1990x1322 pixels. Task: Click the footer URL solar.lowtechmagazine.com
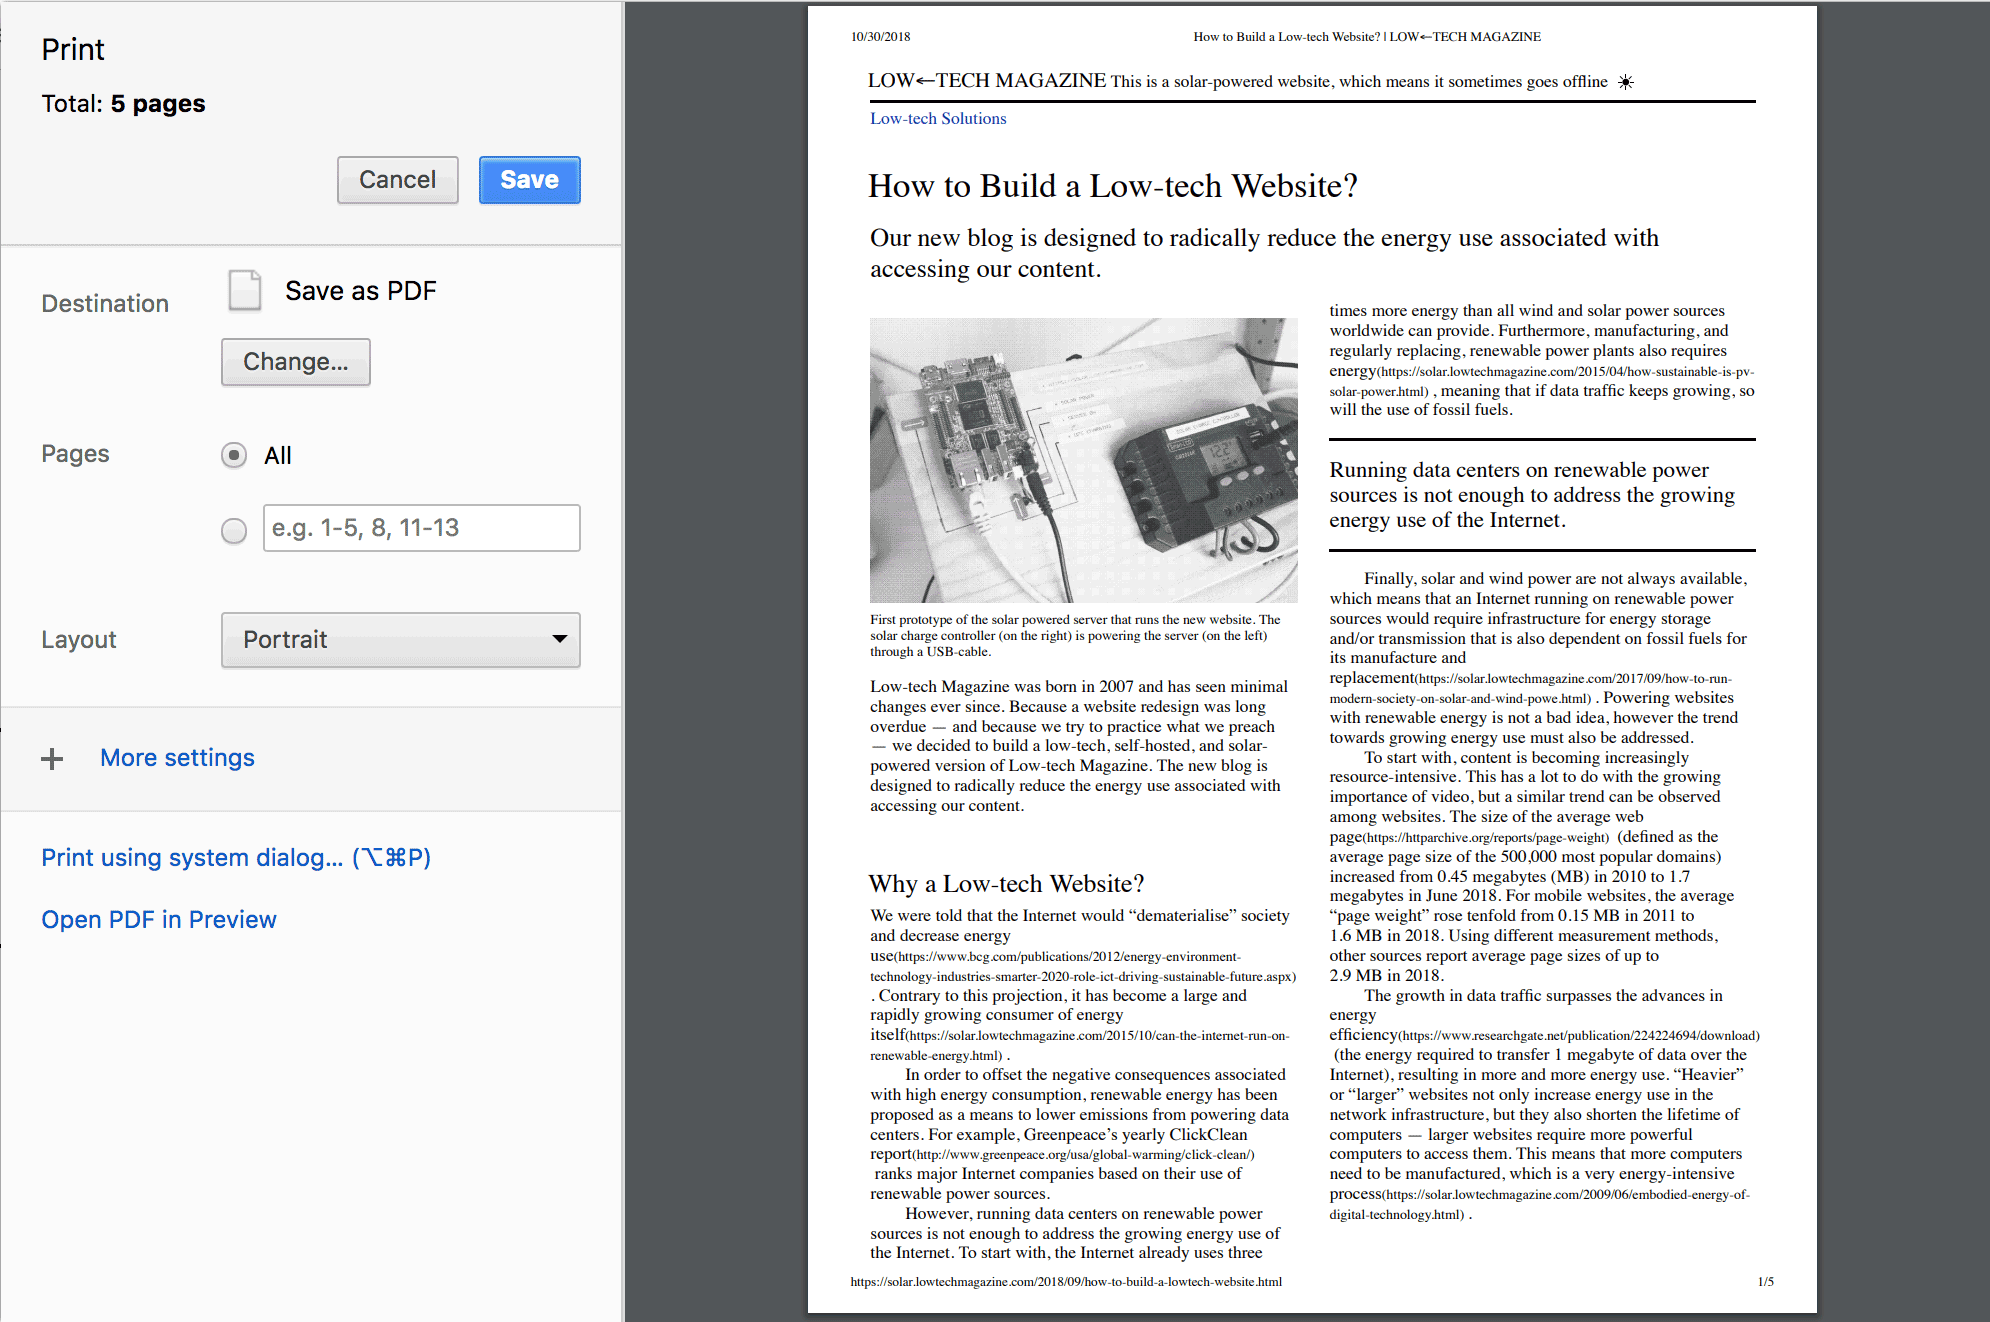point(1066,1281)
